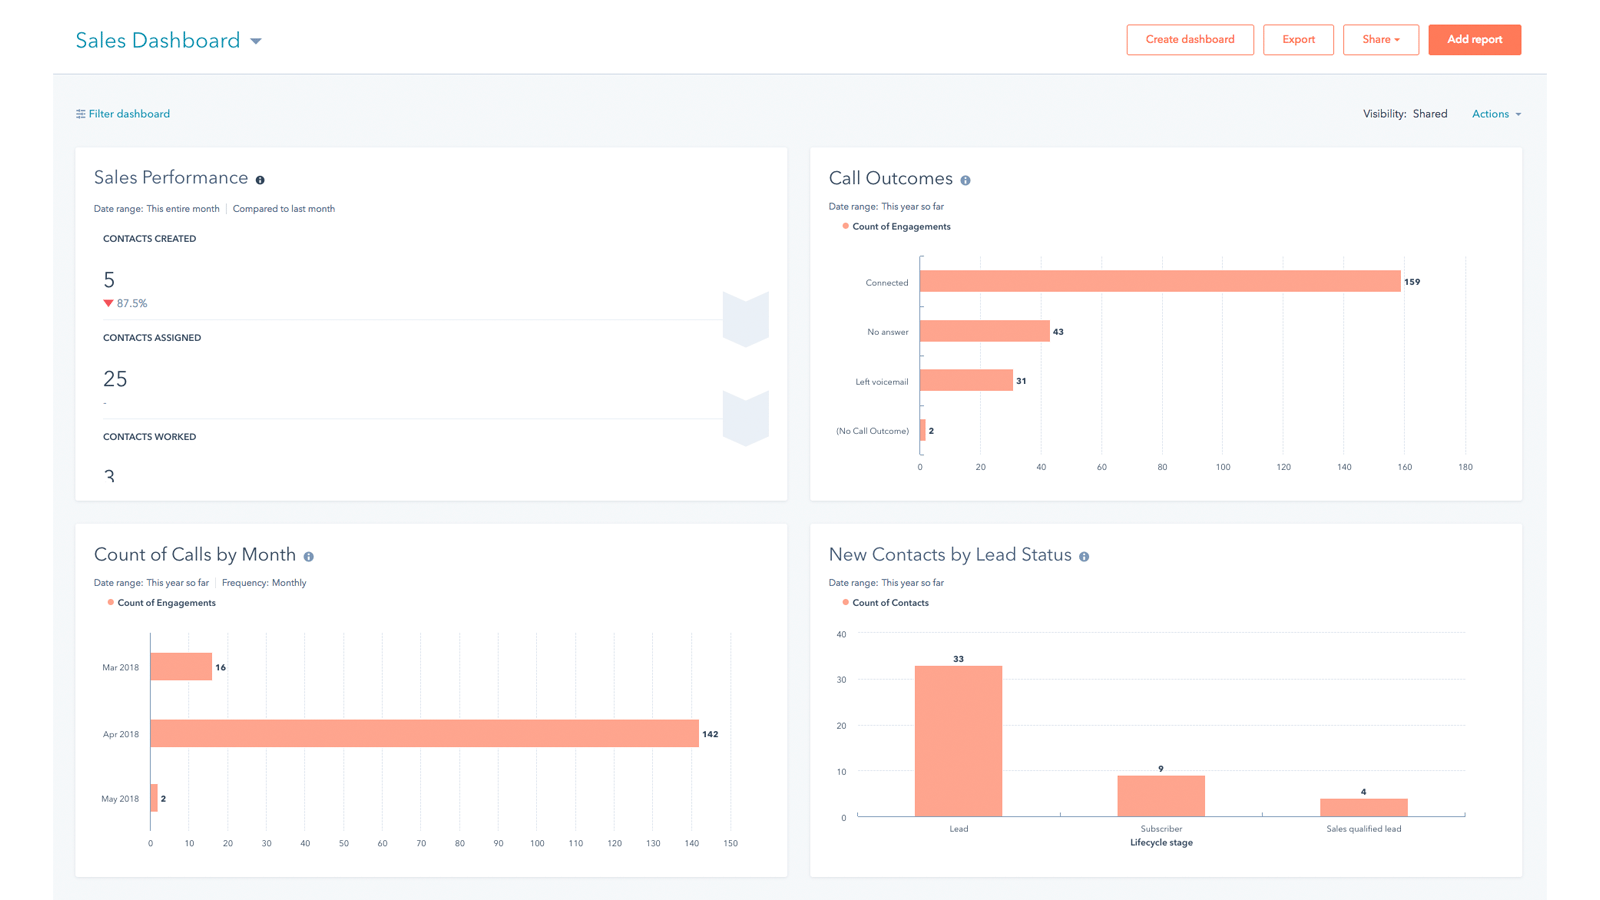The height and width of the screenshot is (900, 1600).
Task: Click the funnel chevron beside Contacts Assigned
Action: click(745, 418)
